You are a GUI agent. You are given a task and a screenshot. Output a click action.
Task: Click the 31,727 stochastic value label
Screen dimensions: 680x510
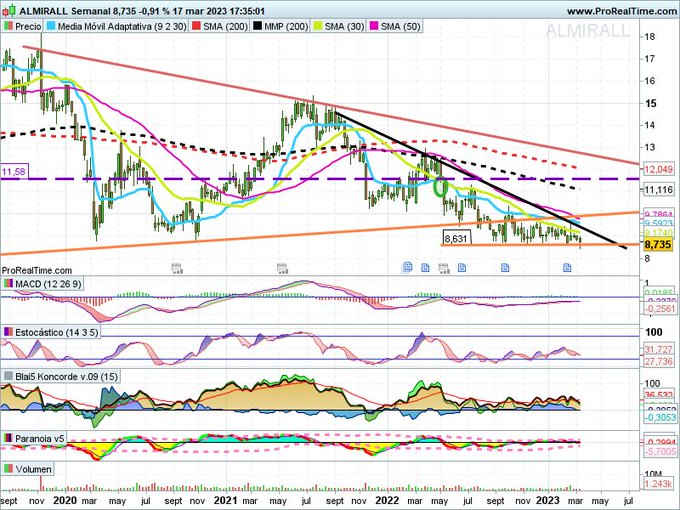click(x=658, y=349)
